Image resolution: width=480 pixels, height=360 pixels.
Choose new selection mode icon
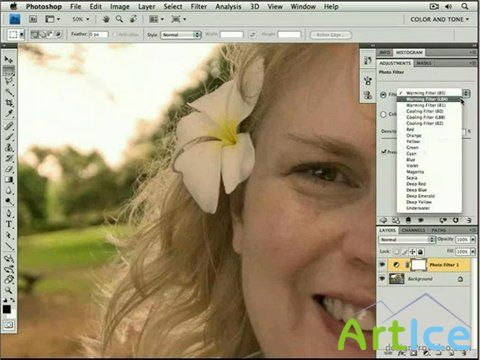(x=34, y=34)
